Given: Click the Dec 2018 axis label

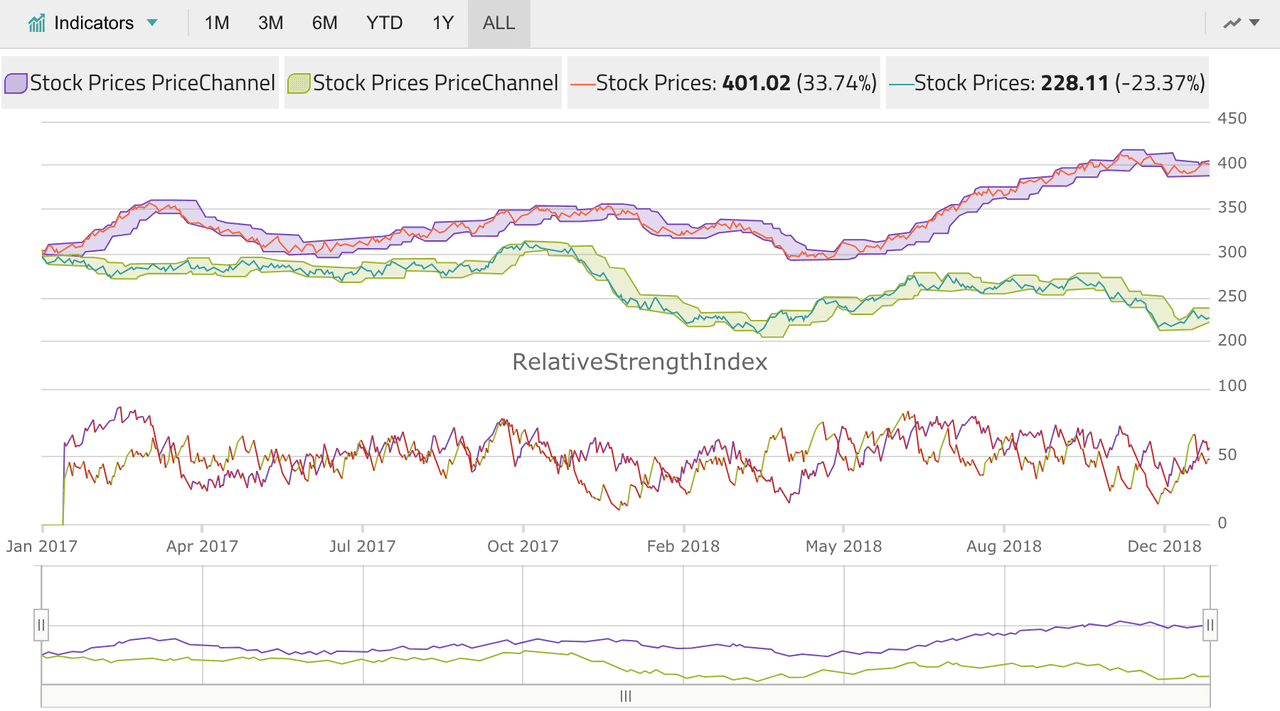Looking at the screenshot, I should (1165, 546).
